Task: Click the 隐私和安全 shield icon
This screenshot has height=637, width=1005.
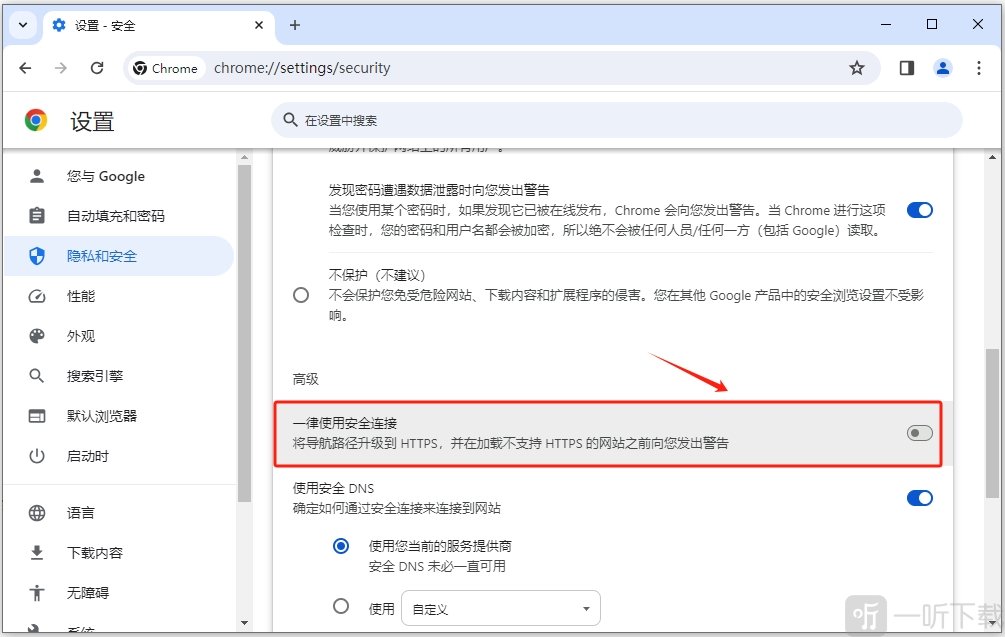Action: click(x=35, y=256)
